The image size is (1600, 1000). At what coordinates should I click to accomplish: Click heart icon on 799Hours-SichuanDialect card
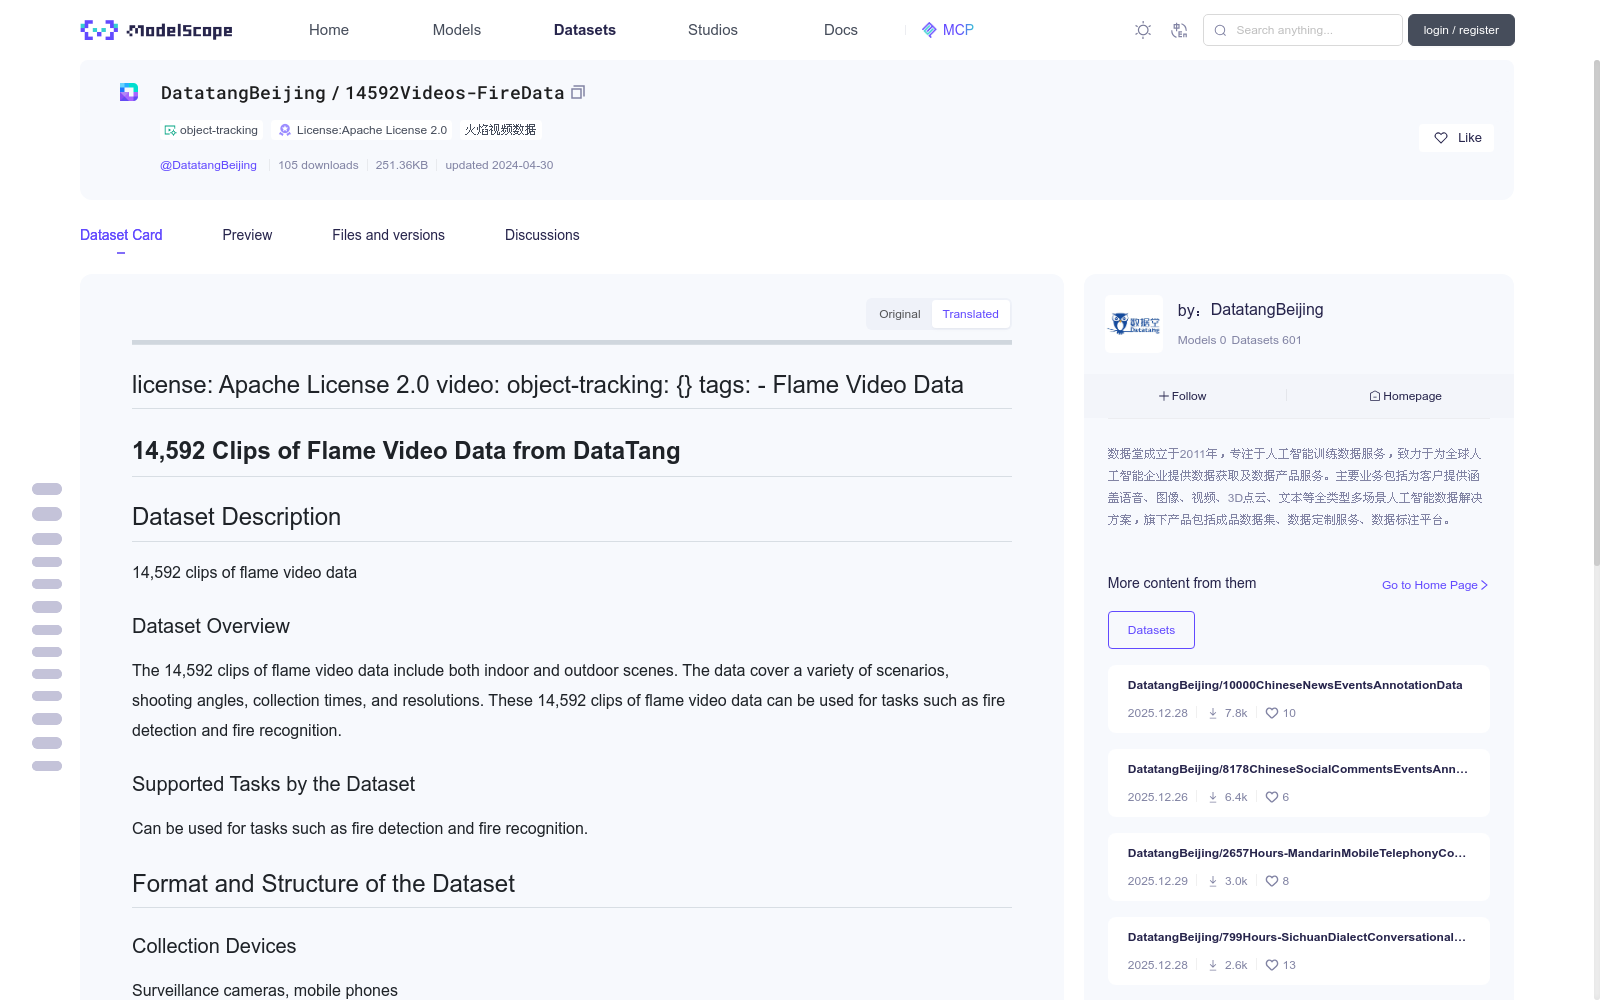click(x=1272, y=965)
